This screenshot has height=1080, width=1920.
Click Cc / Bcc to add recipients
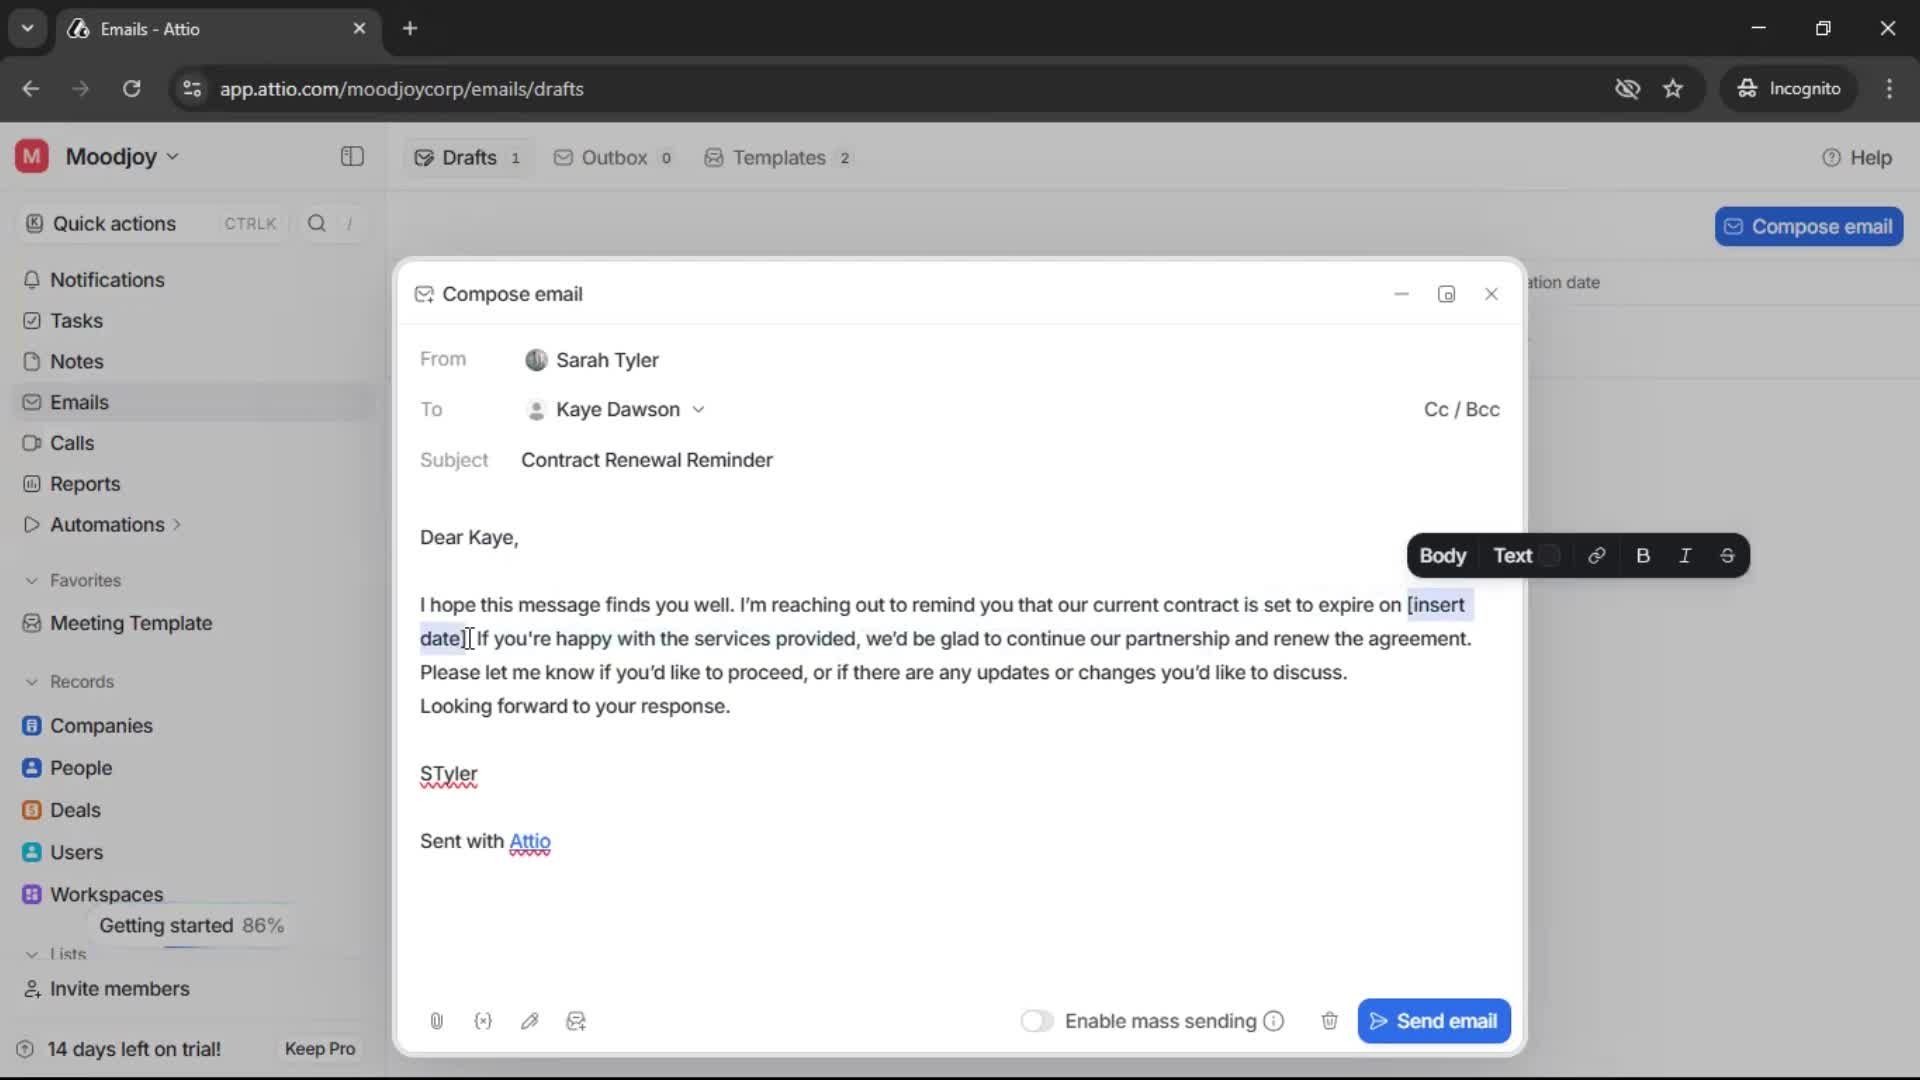click(x=1461, y=409)
